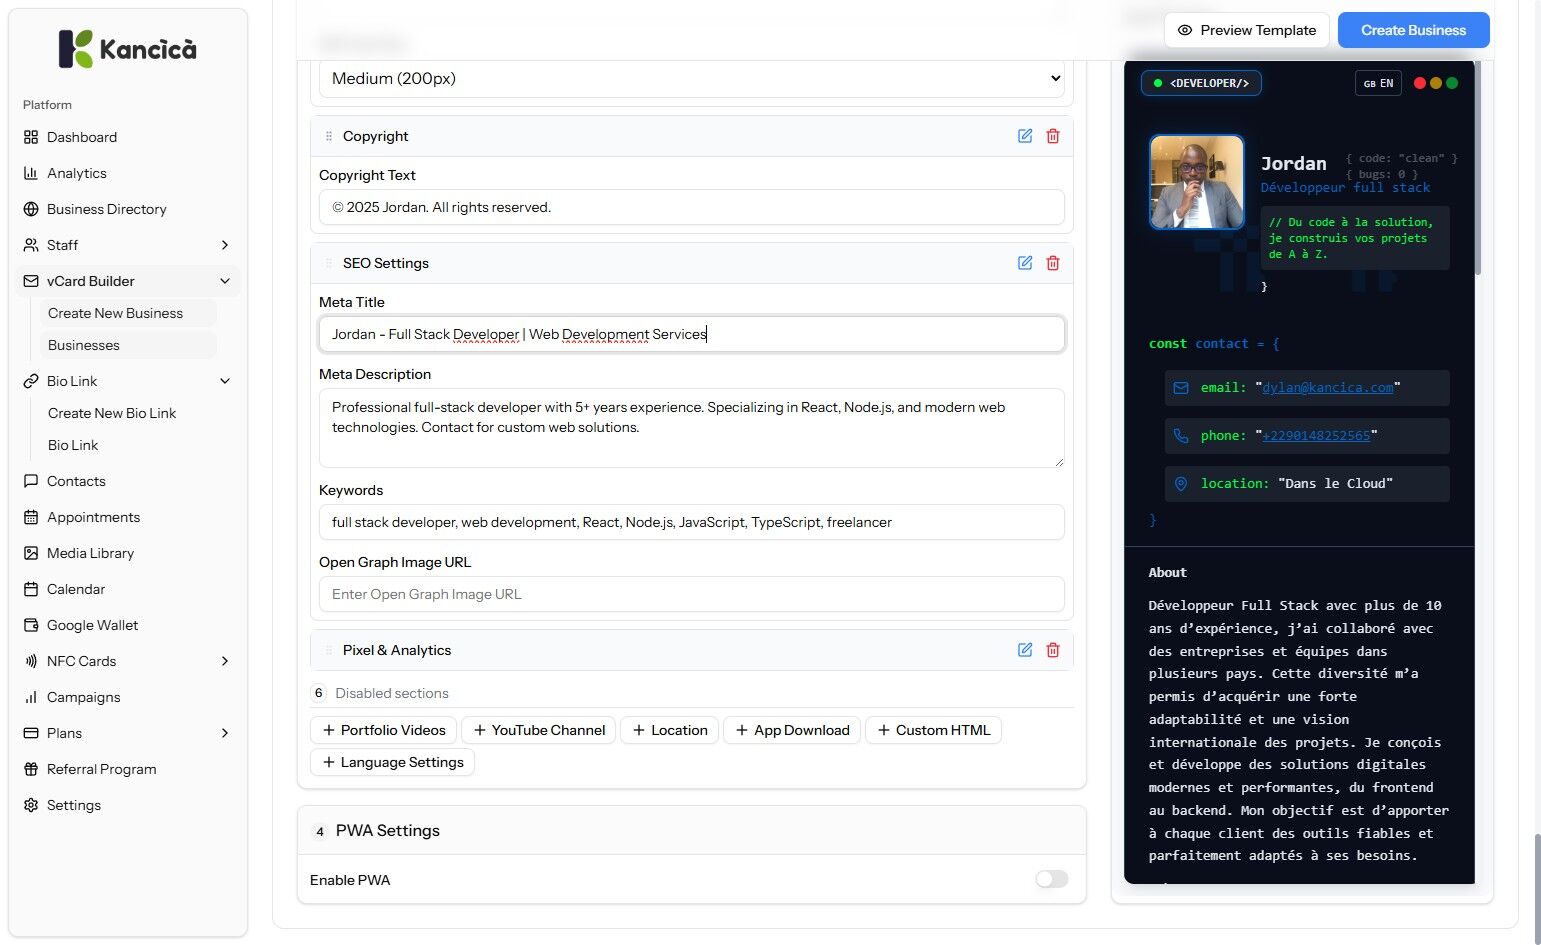Expand the NFC Cards submenu chevron

pos(225,661)
